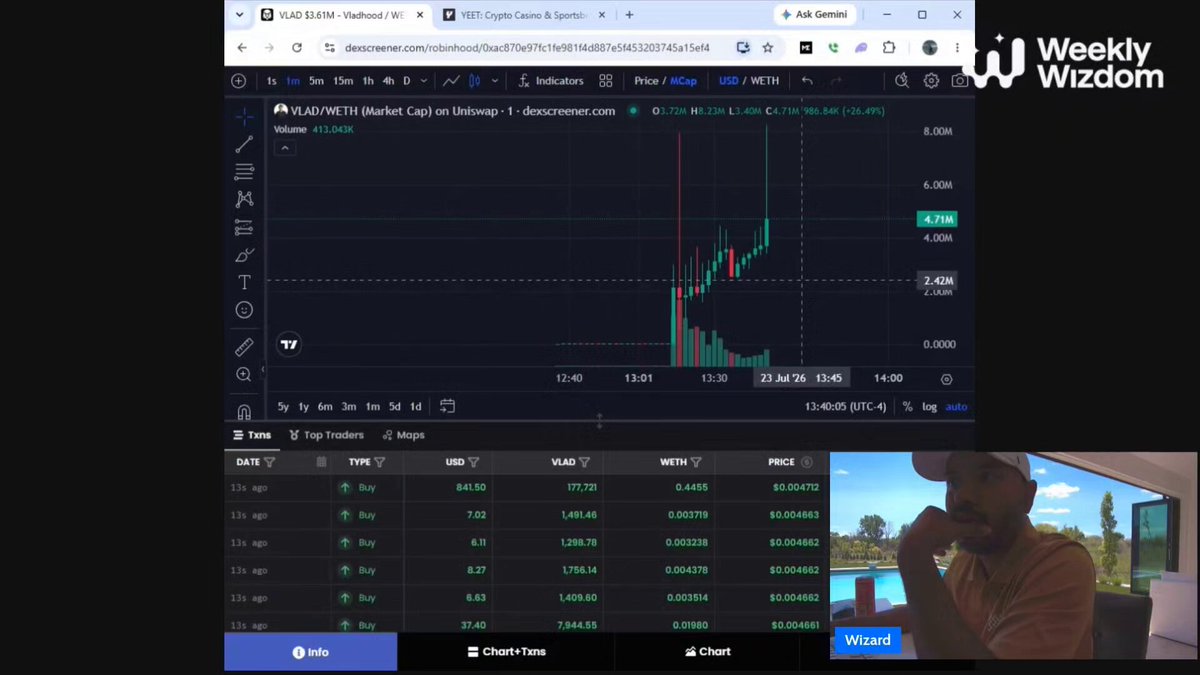Collapse the chart legend chevron
The width and height of the screenshot is (1200, 675).
click(285, 148)
